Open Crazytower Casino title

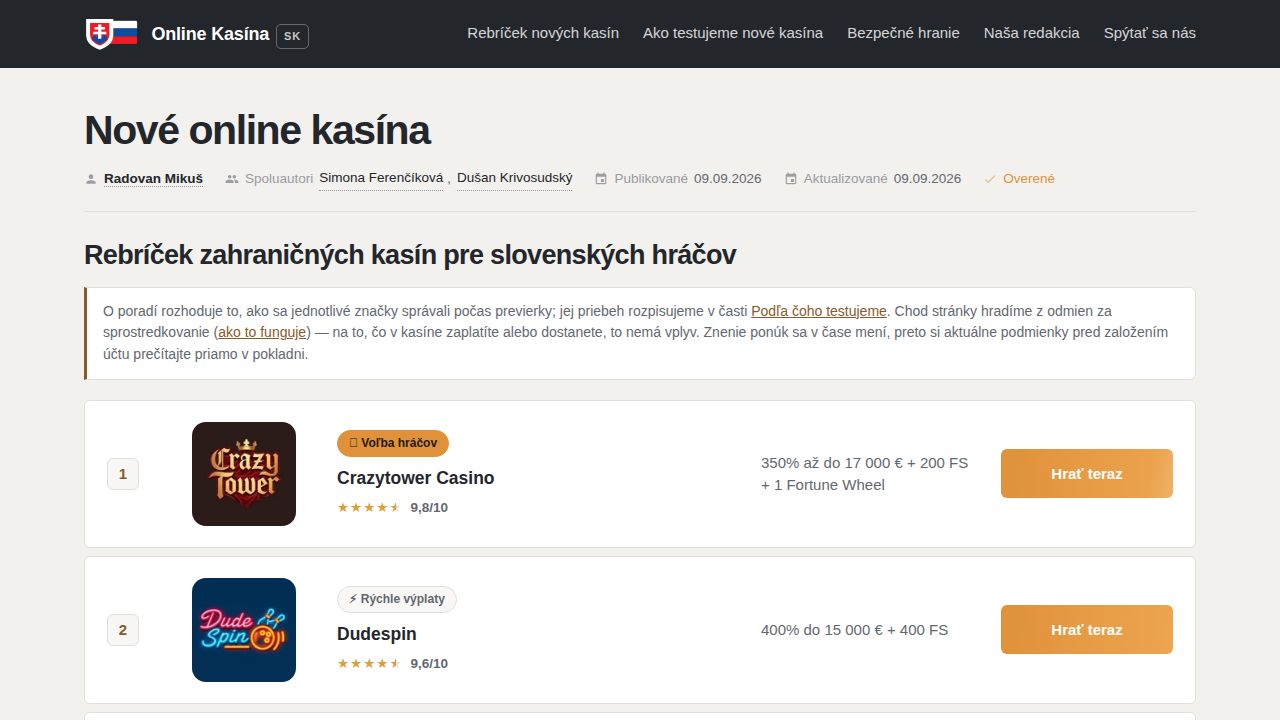(416, 478)
